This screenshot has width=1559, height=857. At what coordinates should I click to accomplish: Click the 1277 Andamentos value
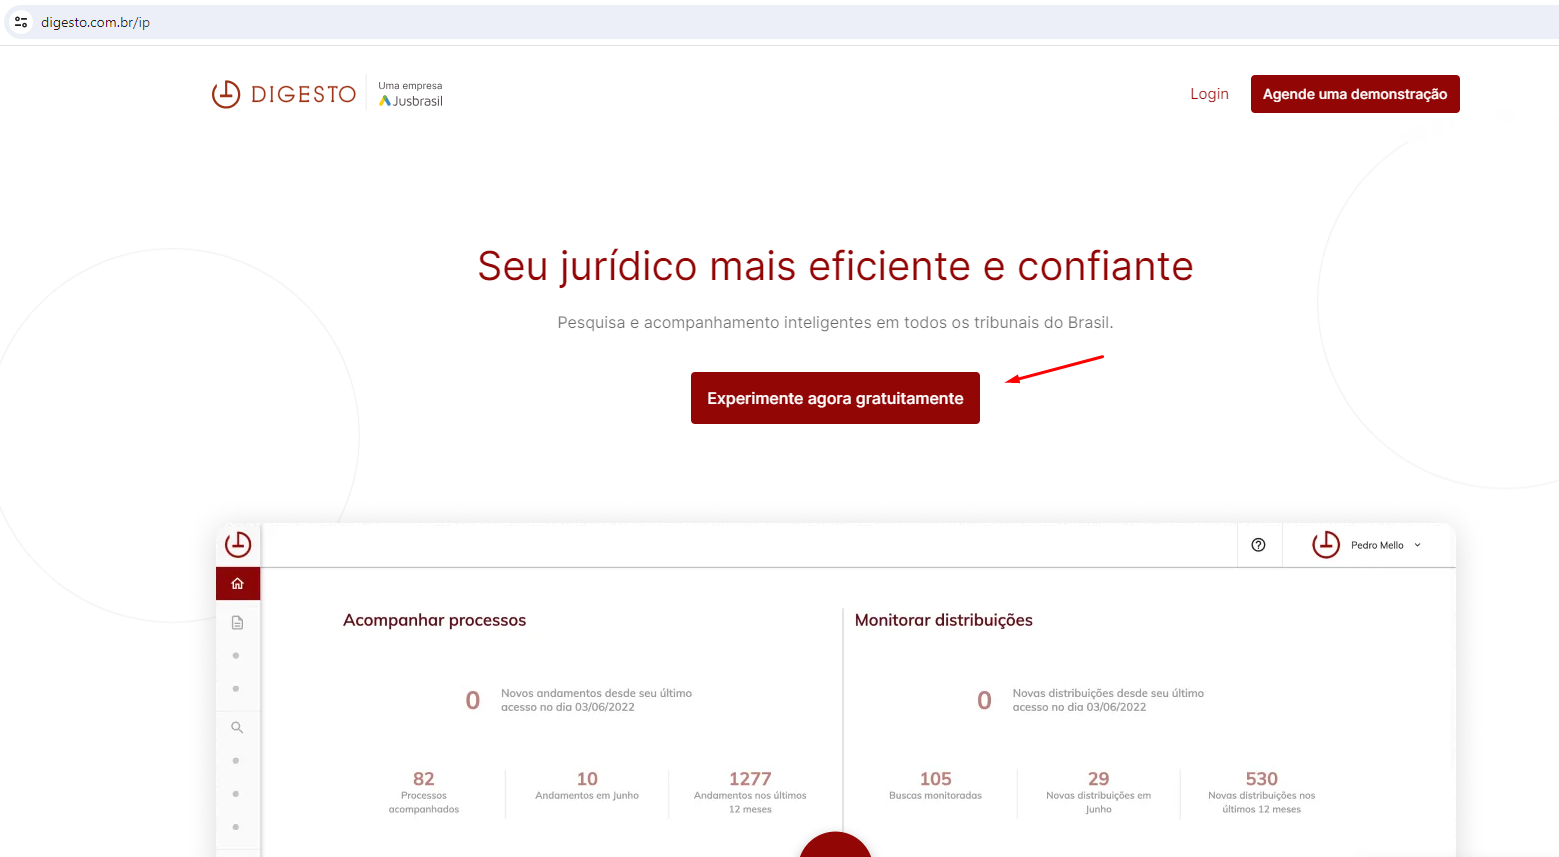tap(750, 779)
